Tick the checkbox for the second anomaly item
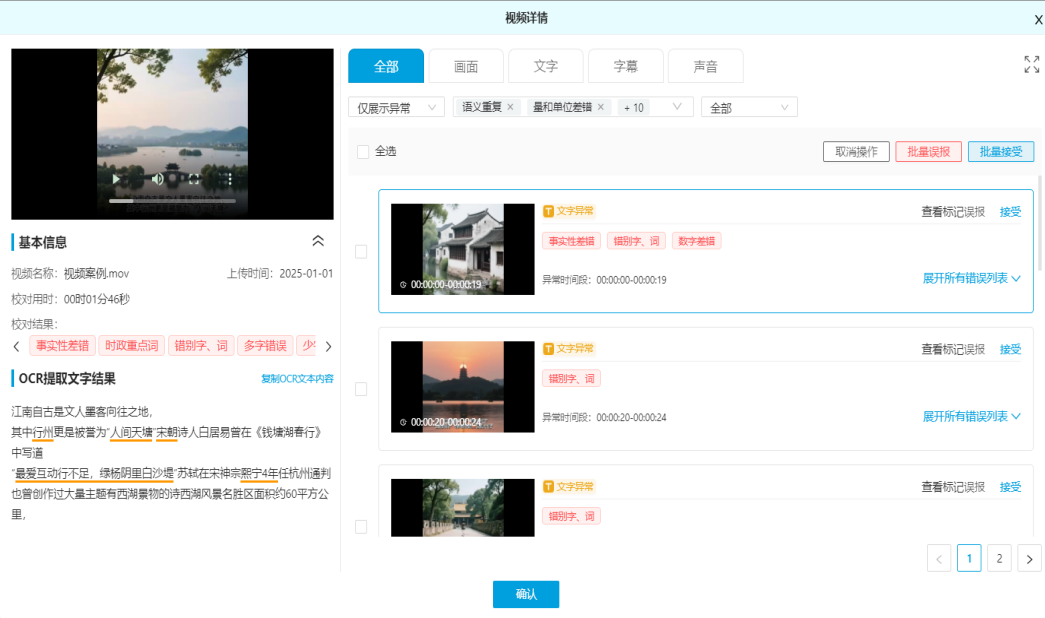Viewport: 1045px width, 618px height. pyautogui.click(x=361, y=389)
